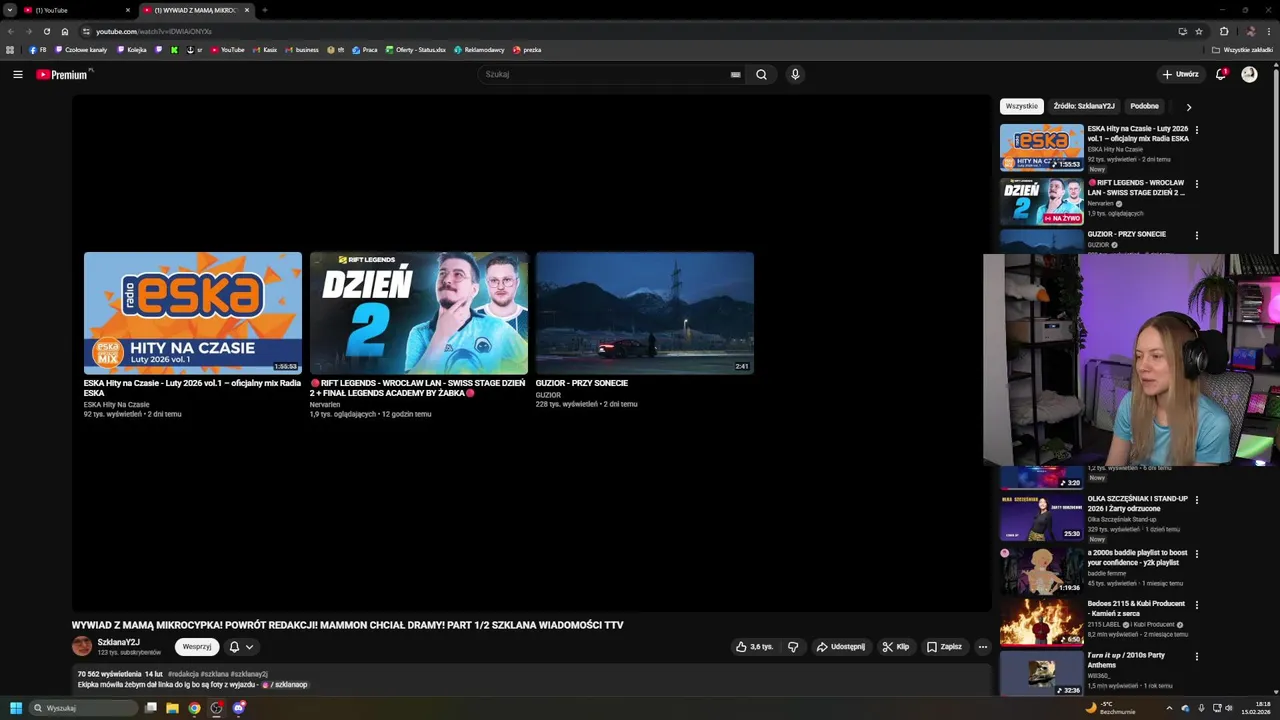This screenshot has height=720, width=1280.
Task: Open options for ESKA Hity na Czasie sidebar video
Action: pos(1196,130)
